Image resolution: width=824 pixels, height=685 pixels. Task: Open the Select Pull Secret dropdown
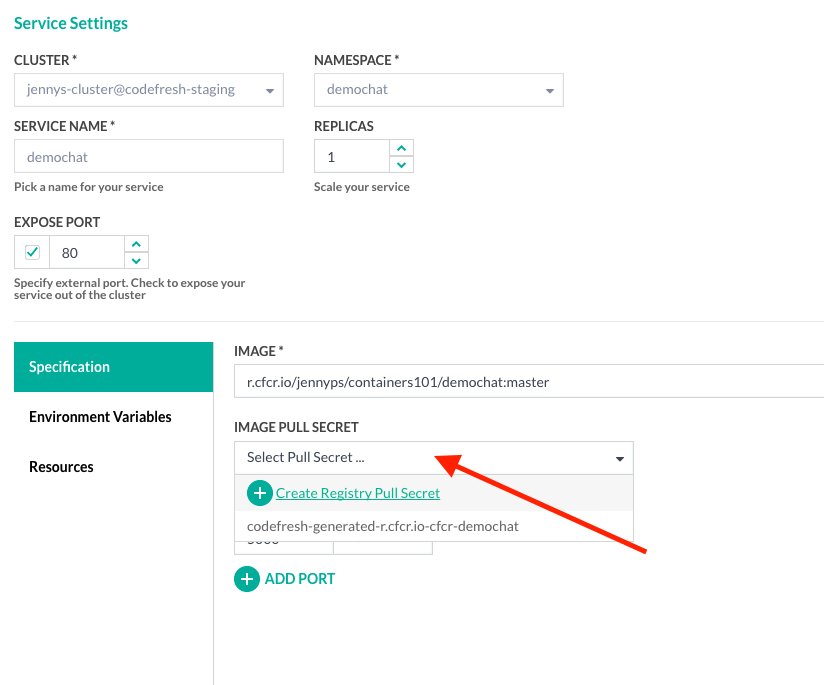click(x=433, y=458)
